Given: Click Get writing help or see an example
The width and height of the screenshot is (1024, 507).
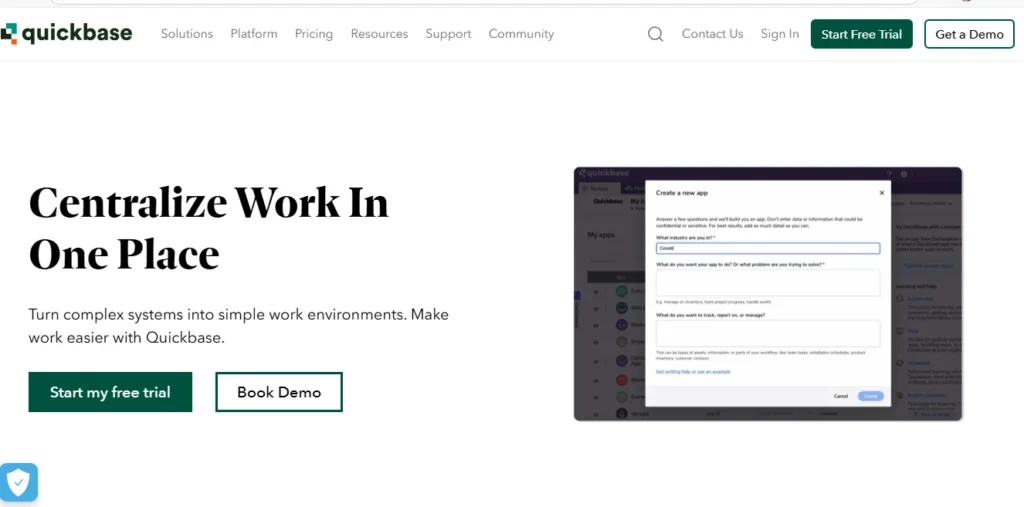Looking at the screenshot, I should 693,372.
